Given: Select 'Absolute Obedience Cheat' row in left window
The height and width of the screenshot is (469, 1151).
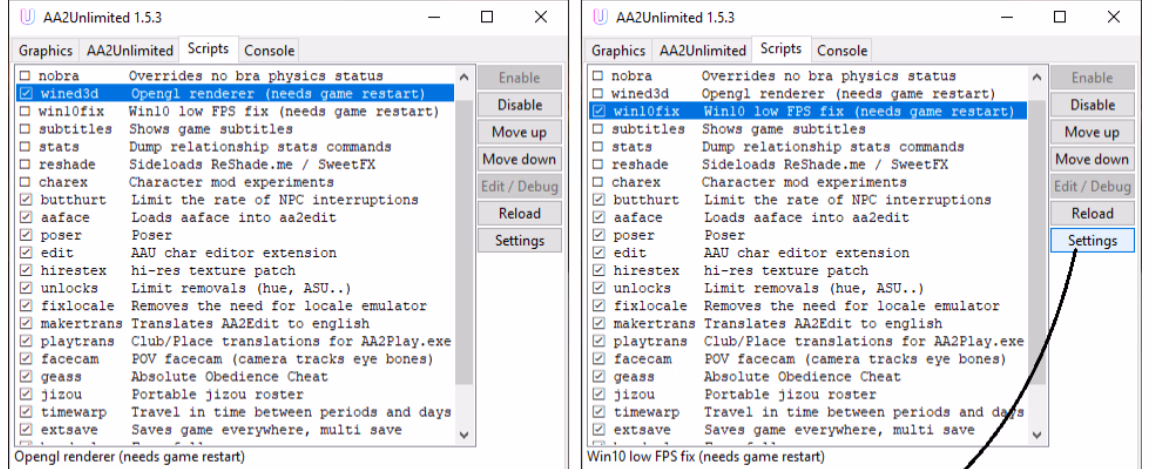Looking at the screenshot, I should point(235,377).
